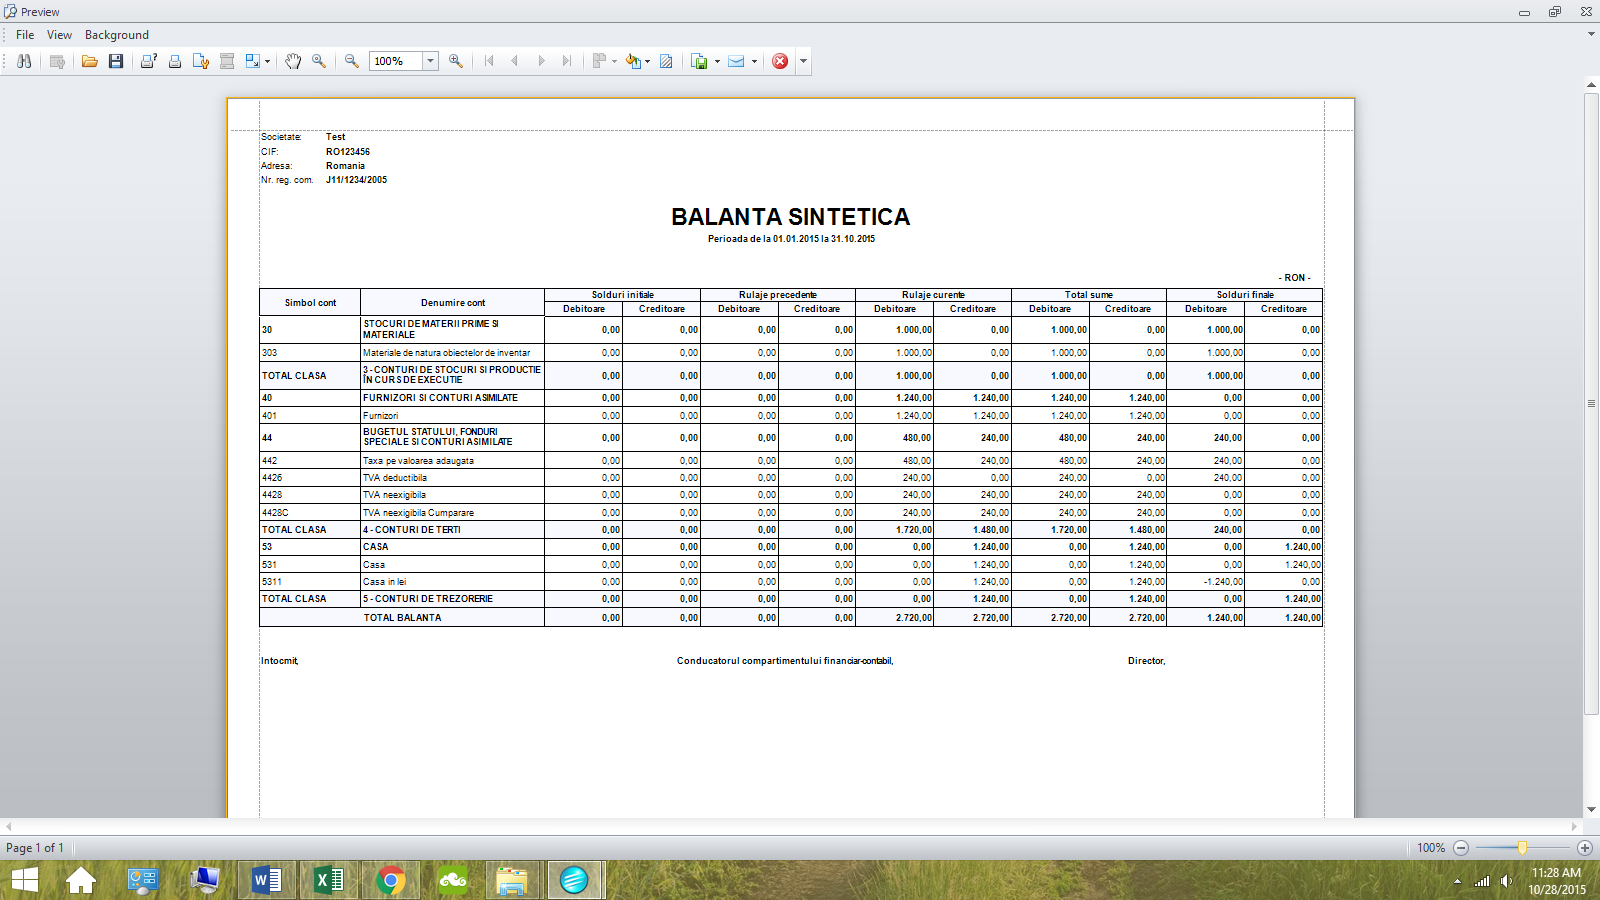
Task: Open Page Setup icon
Action: (201, 61)
